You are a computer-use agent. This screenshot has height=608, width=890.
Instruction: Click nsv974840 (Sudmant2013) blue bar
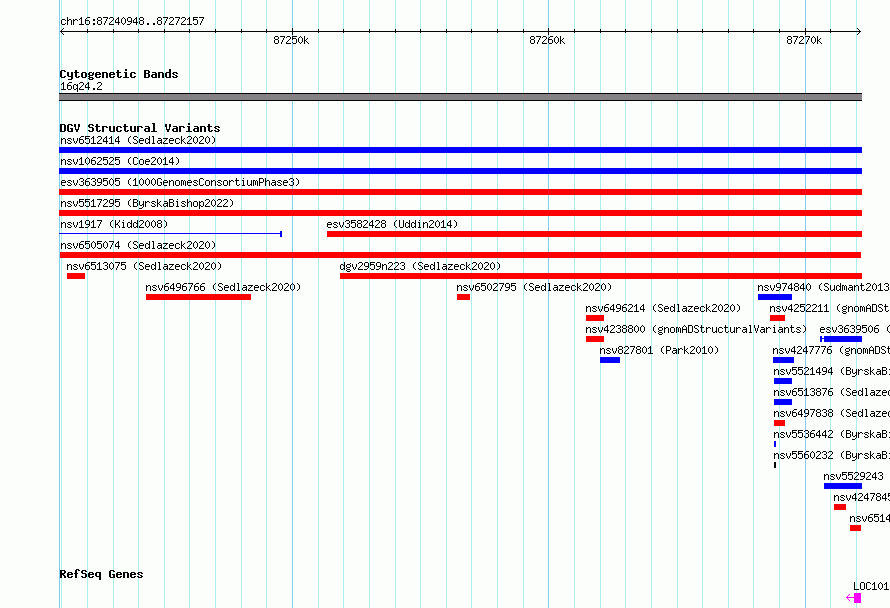click(x=775, y=297)
